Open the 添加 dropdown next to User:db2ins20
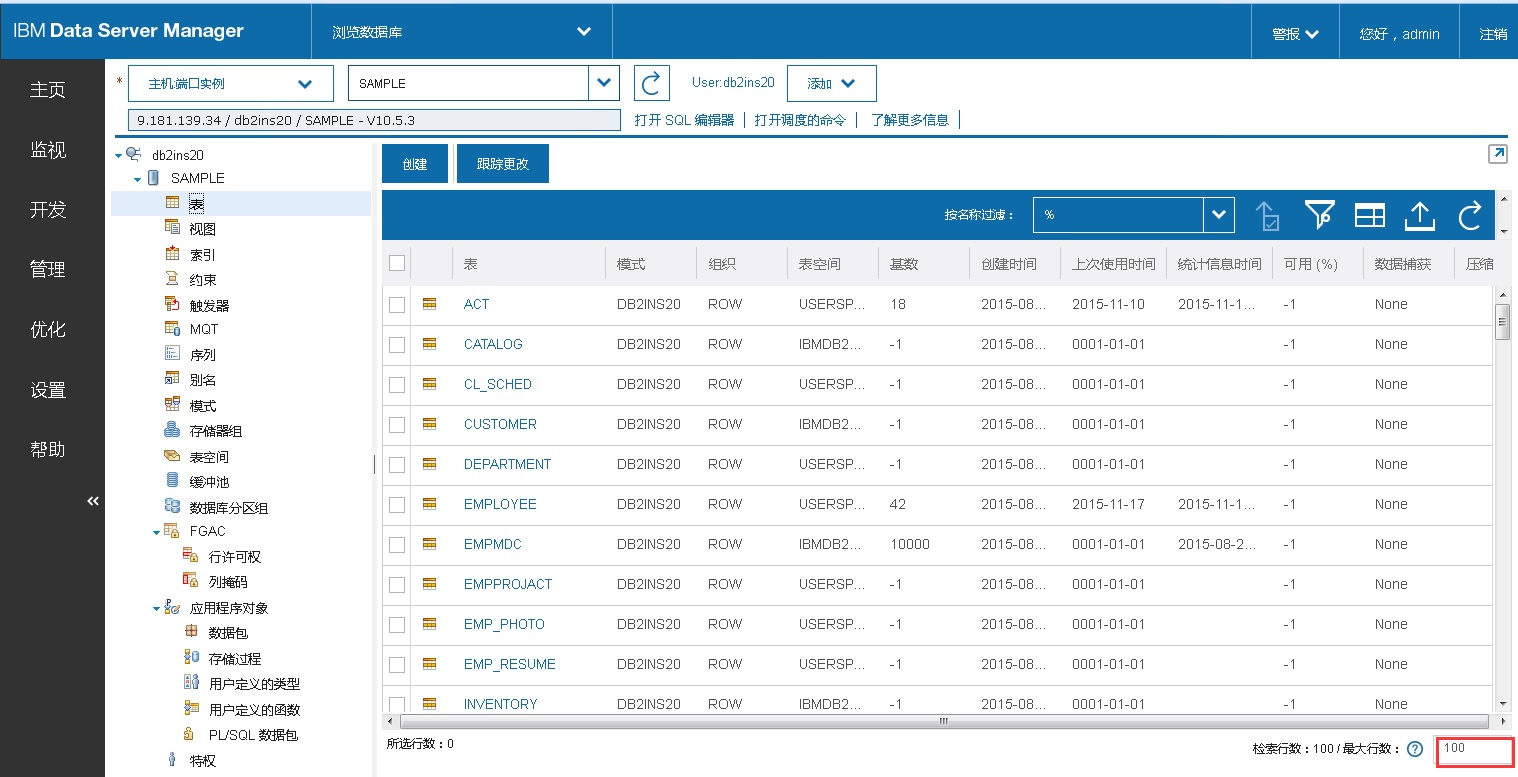The image size is (1518, 777). [831, 83]
